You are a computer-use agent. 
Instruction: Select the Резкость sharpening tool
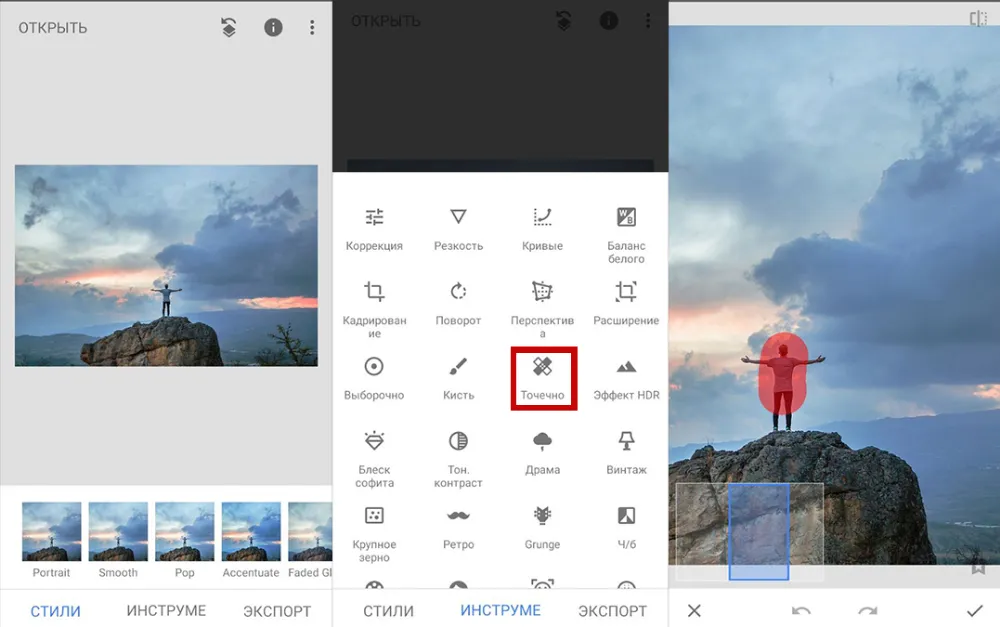[x=458, y=229]
